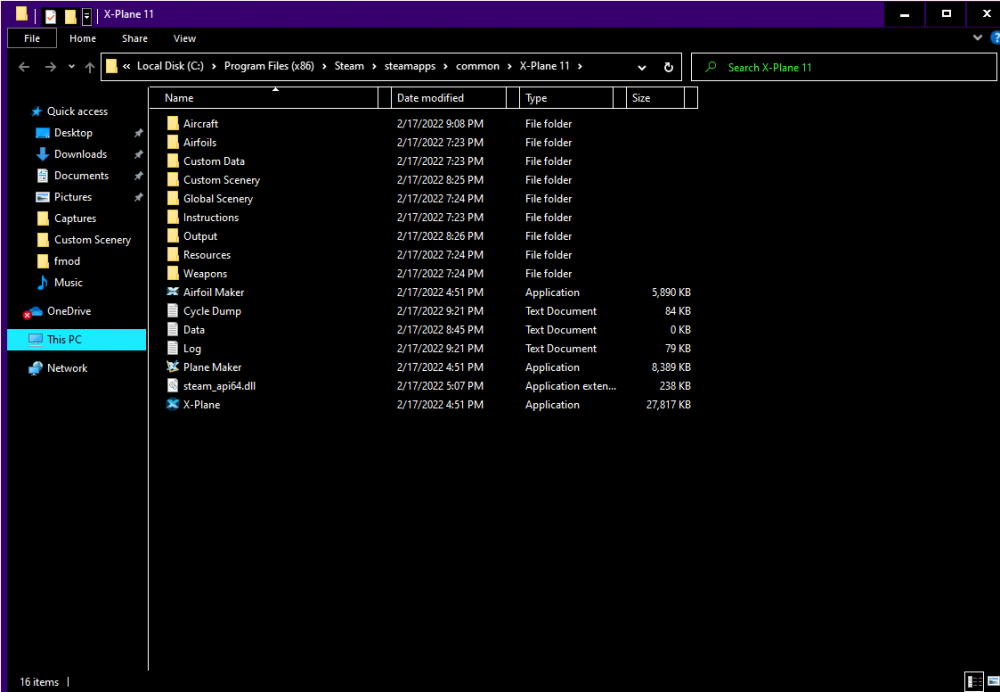Screen dimensions: 1000x692
Task: Open the File menu
Action: click(x=32, y=38)
